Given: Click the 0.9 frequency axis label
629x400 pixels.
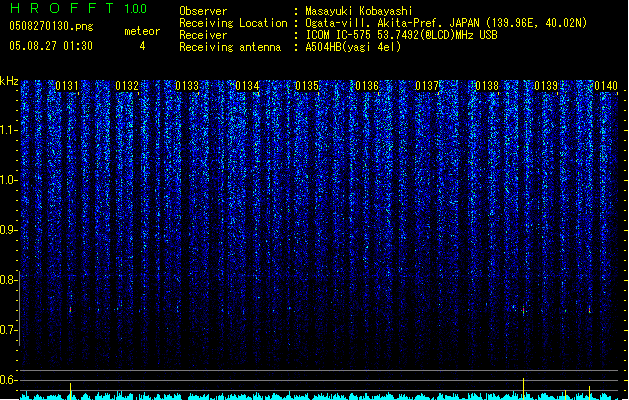Looking at the screenshot, I should click(x=8, y=230).
